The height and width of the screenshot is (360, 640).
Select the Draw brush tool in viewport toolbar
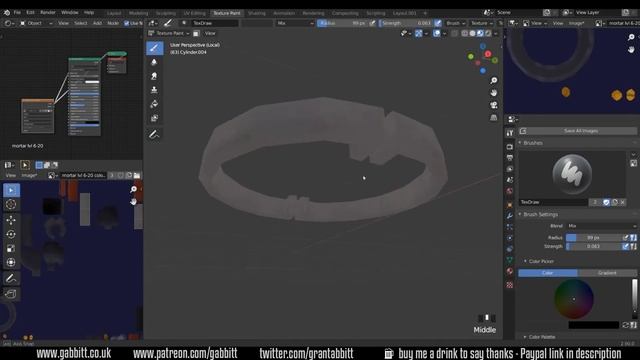pyautogui.click(x=155, y=48)
